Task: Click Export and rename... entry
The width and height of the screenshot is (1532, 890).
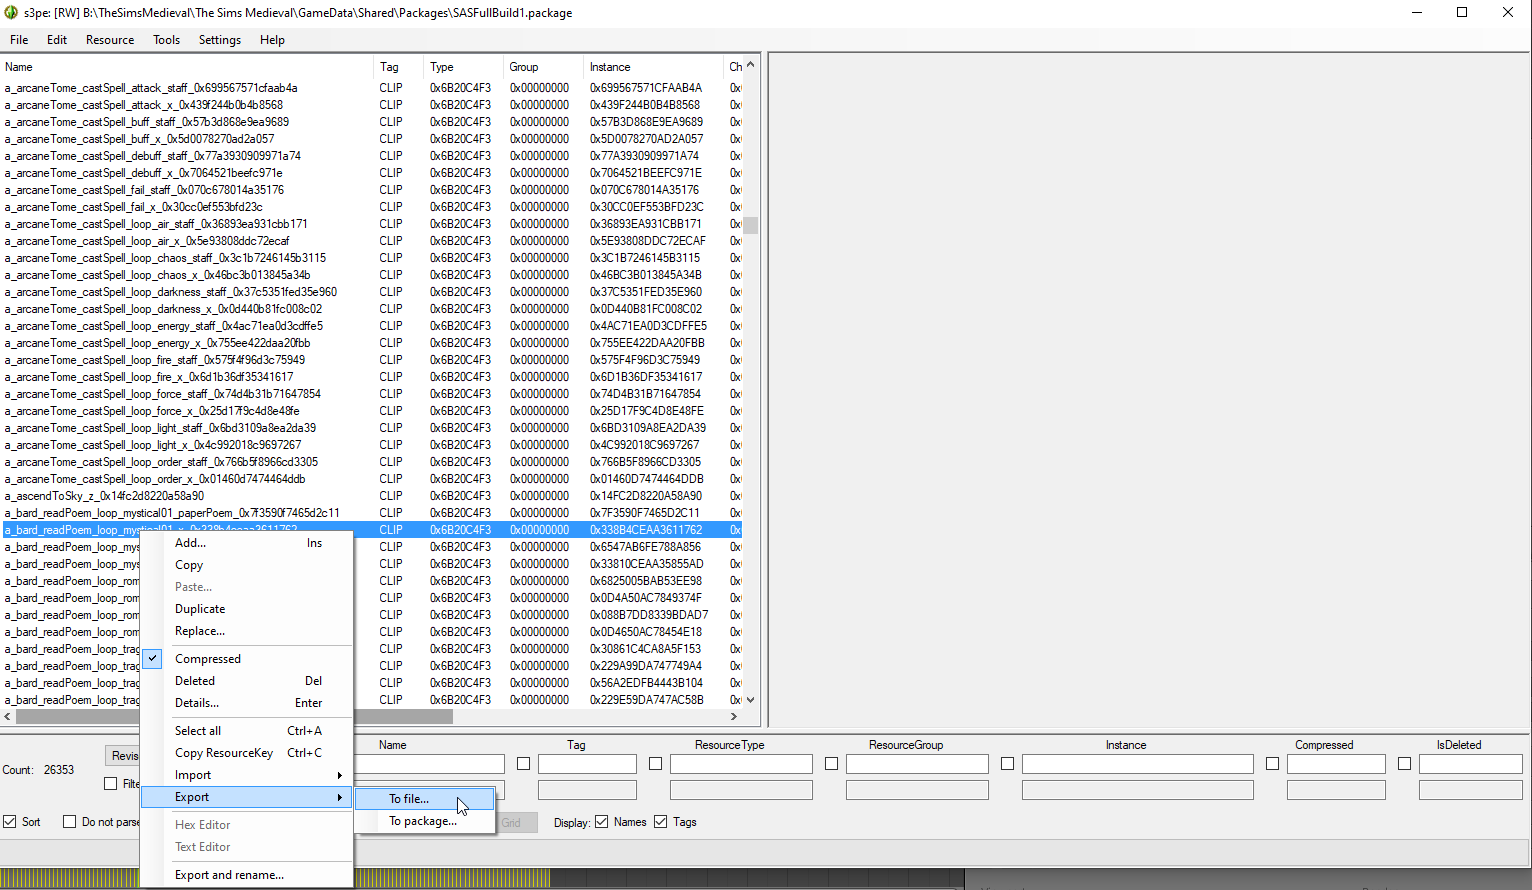Action: (x=229, y=875)
